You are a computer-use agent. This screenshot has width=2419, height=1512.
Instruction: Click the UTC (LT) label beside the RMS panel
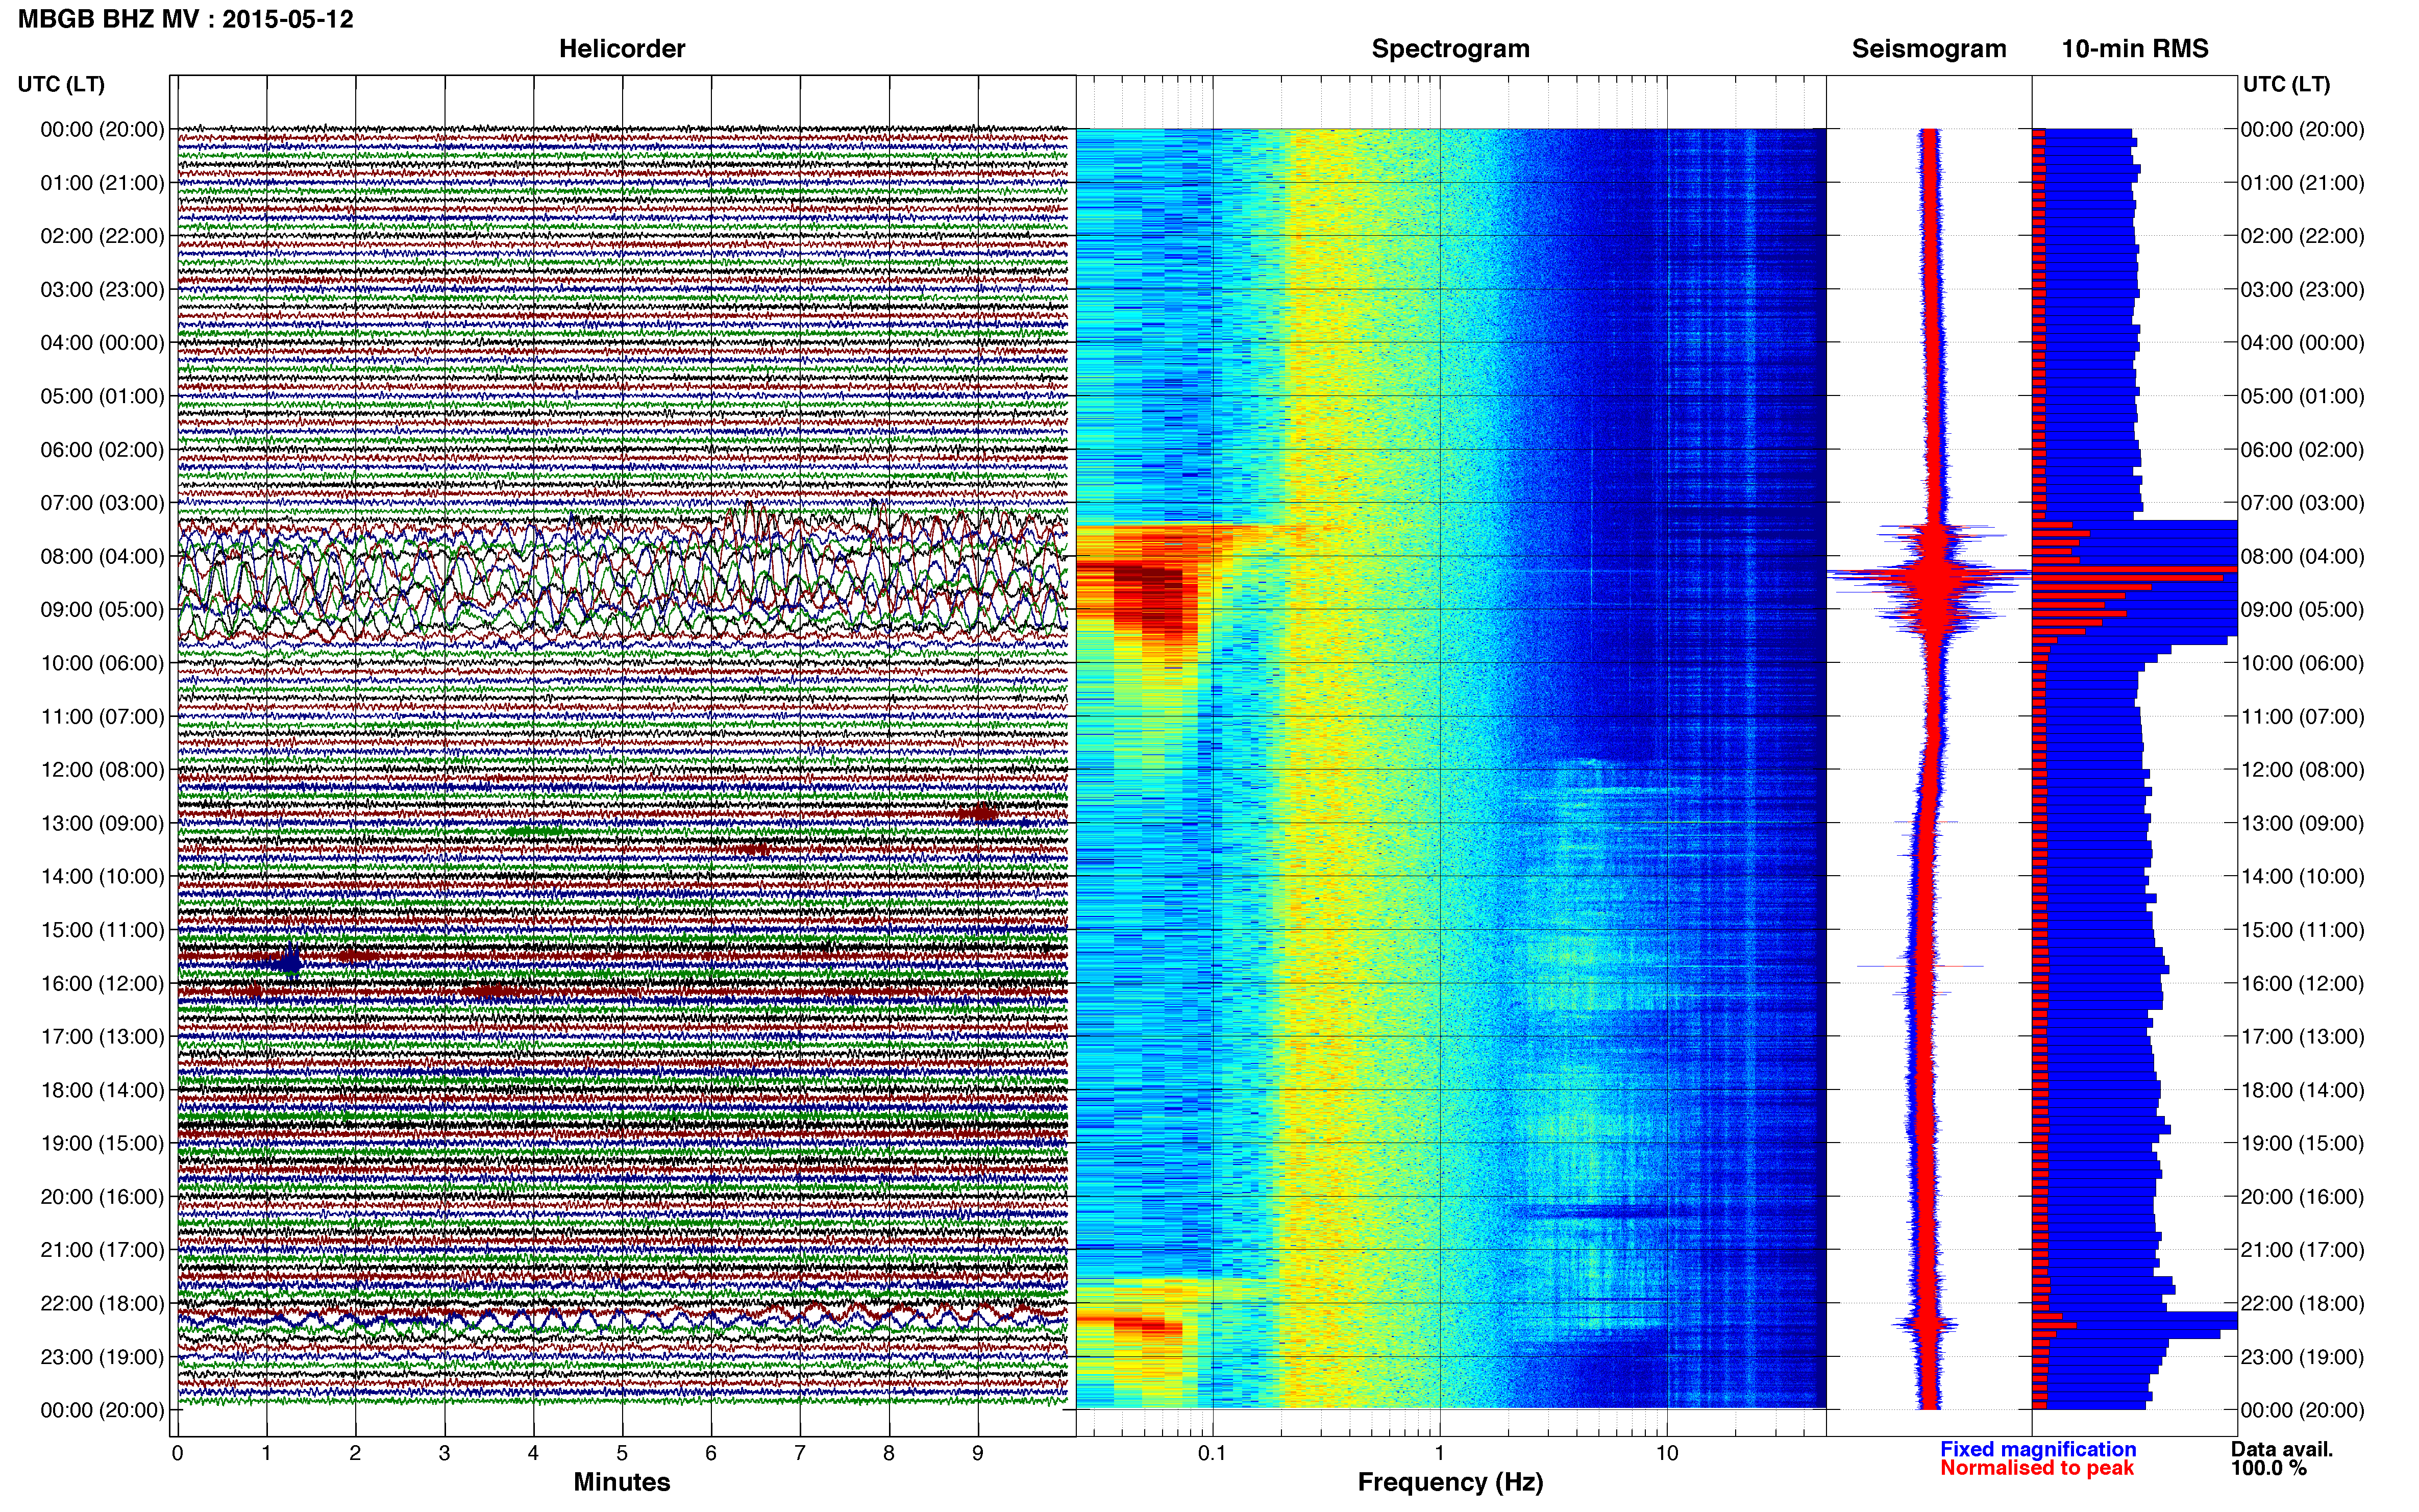[2286, 84]
